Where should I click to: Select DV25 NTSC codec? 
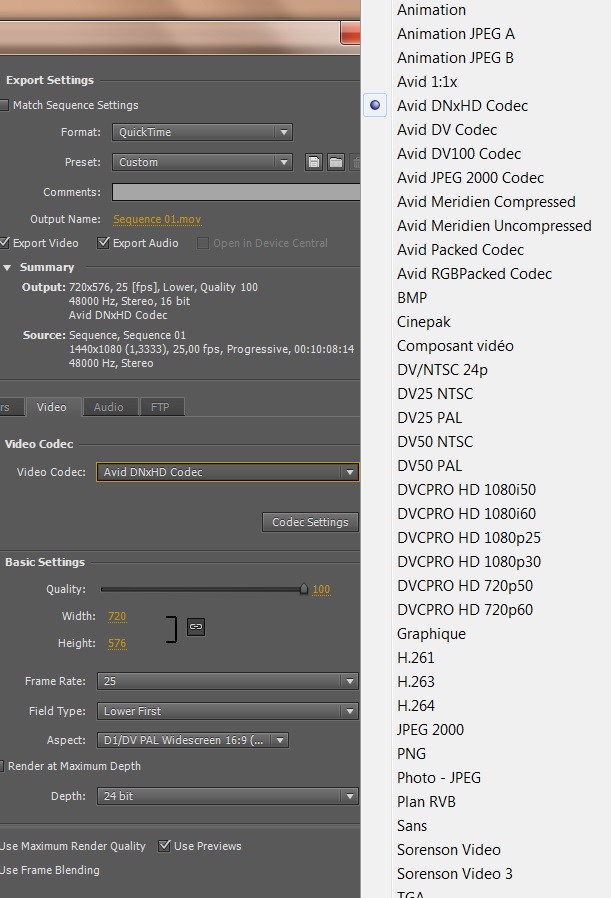pos(435,394)
